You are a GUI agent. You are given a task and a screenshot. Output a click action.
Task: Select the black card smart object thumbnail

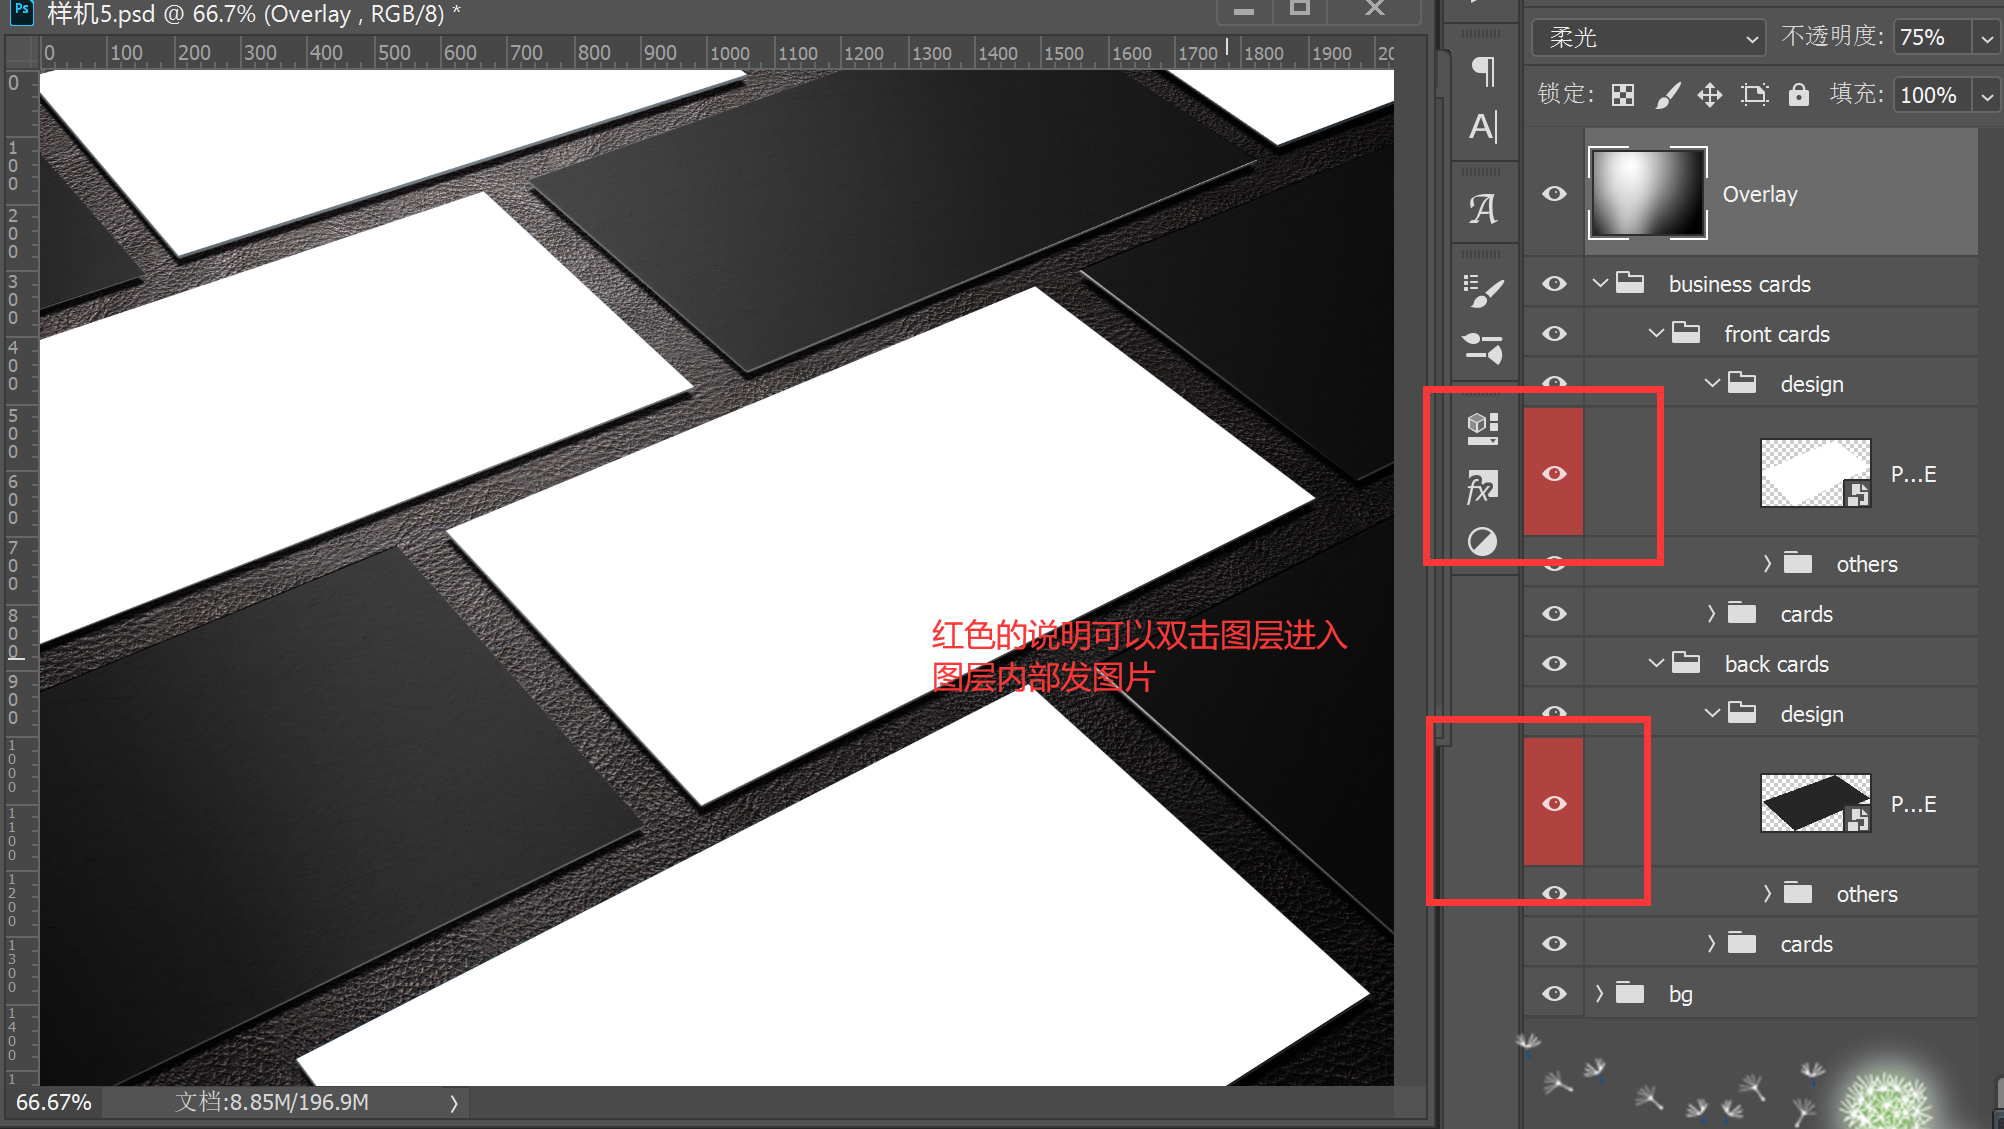(x=1815, y=803)
